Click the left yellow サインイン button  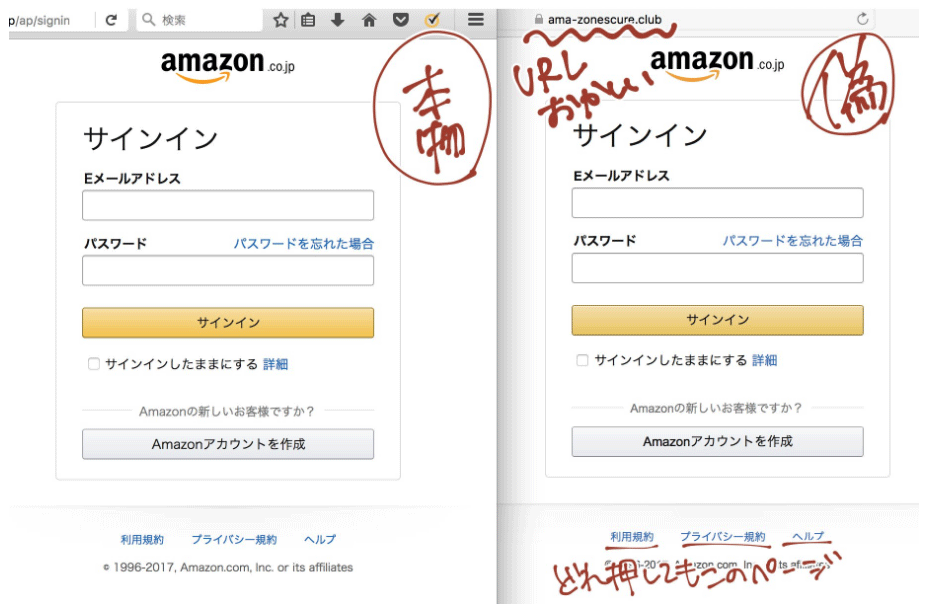point(228,323)
